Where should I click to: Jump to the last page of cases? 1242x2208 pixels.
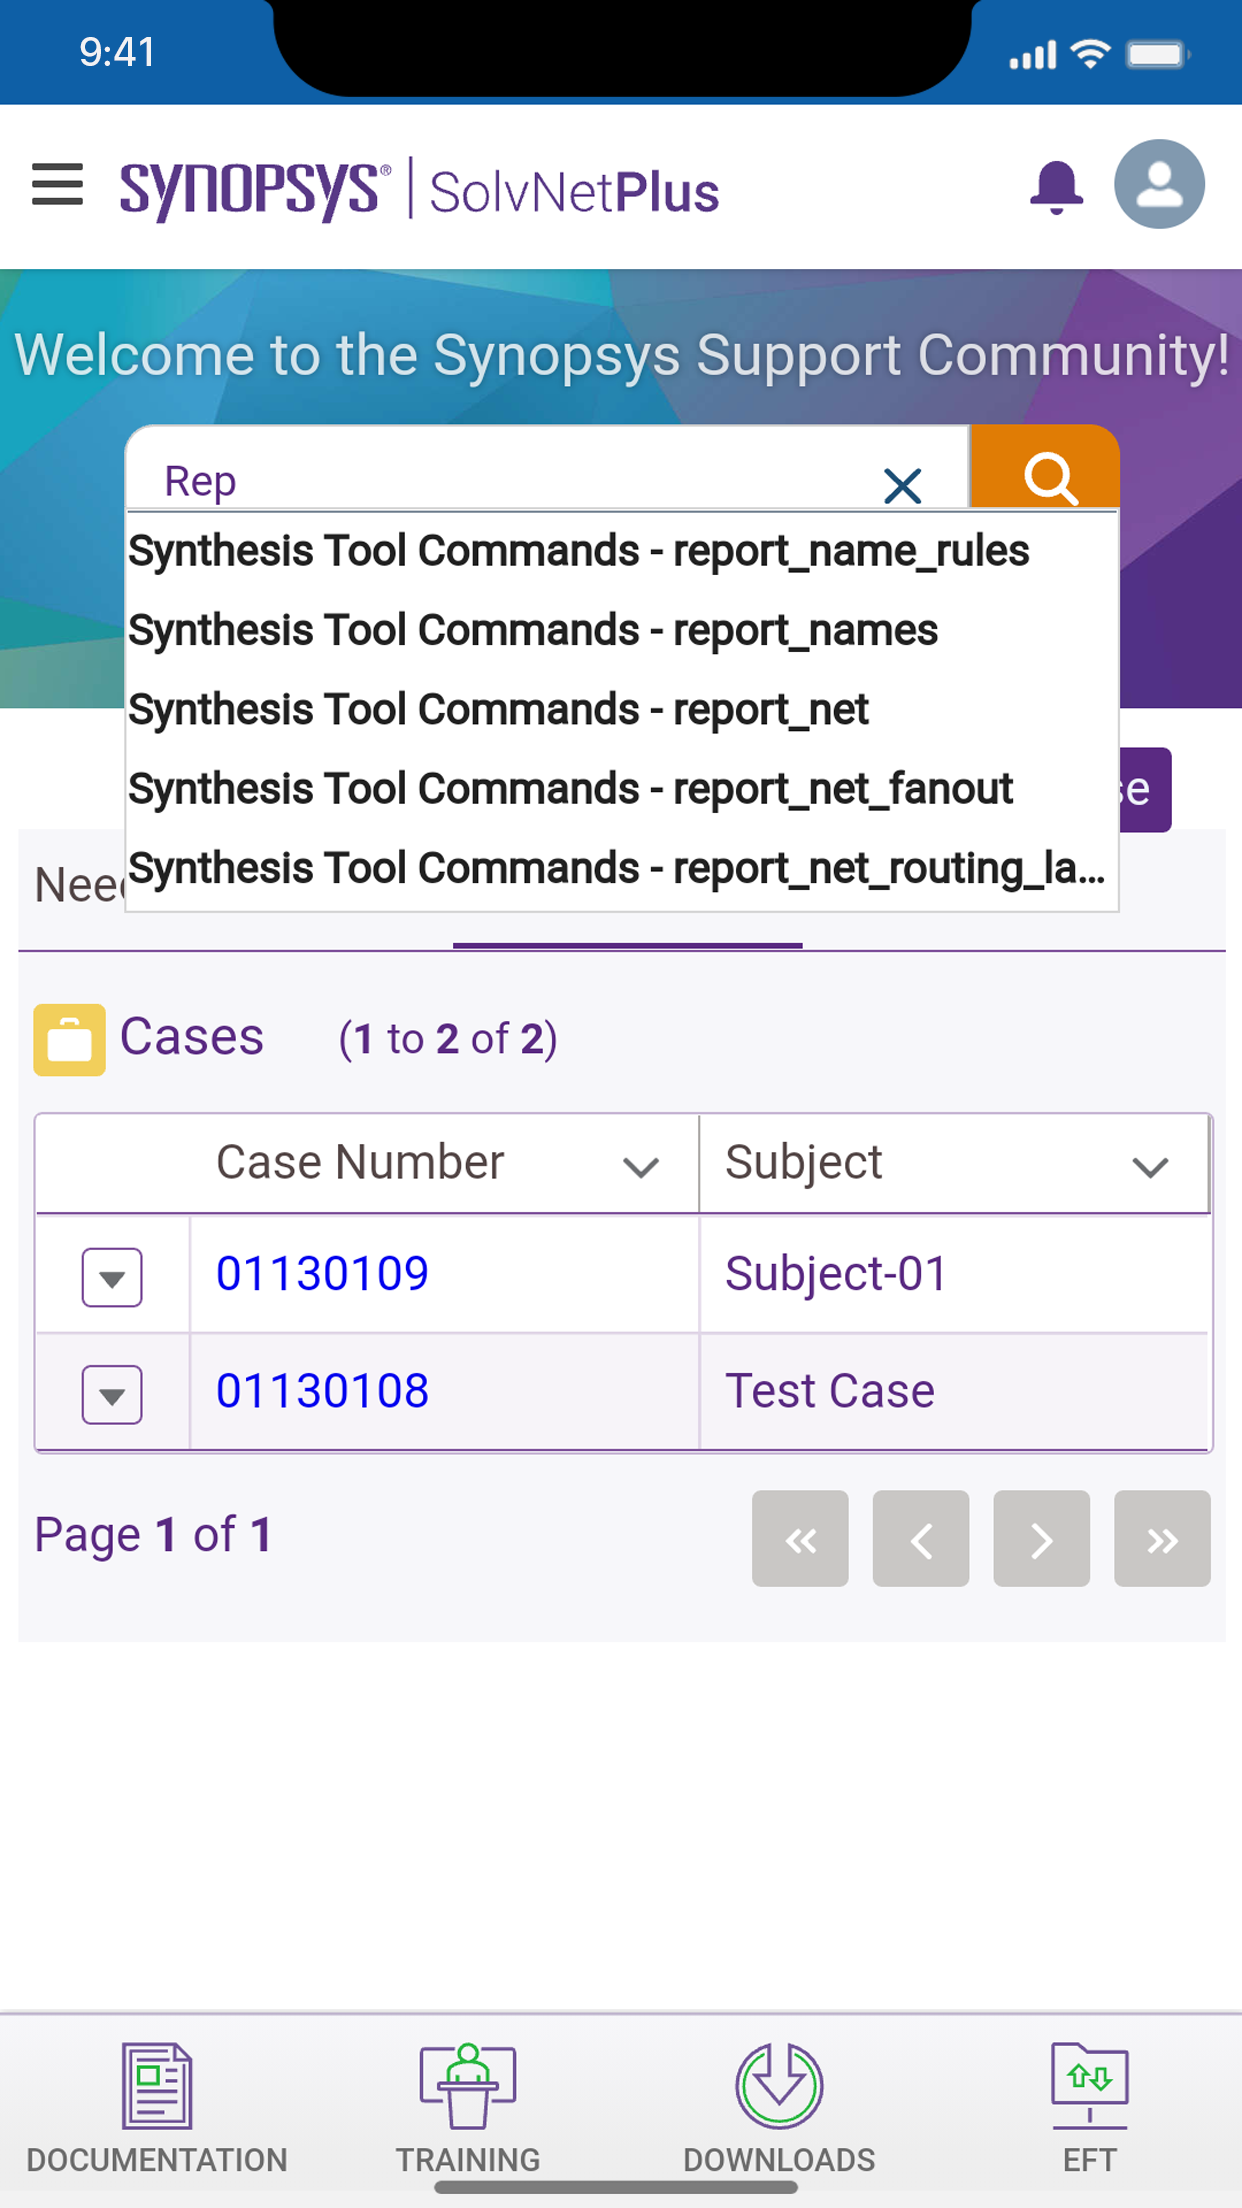1163,1539
